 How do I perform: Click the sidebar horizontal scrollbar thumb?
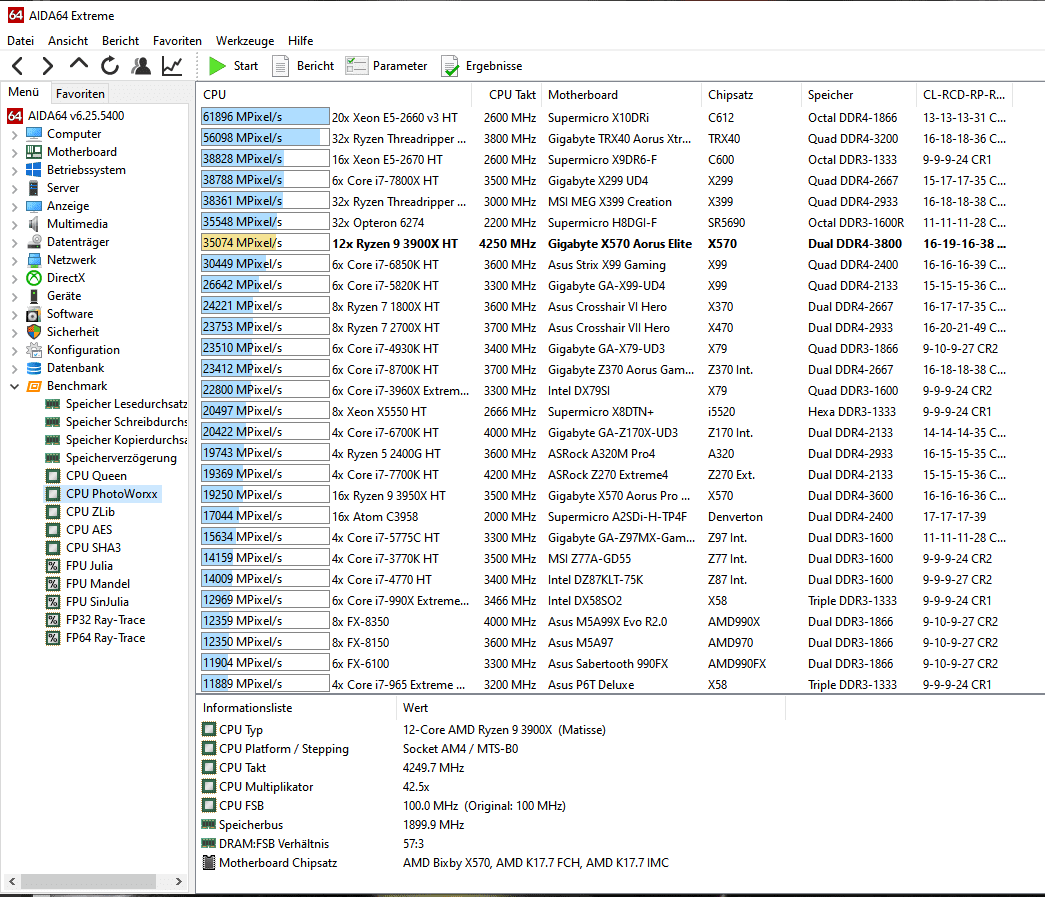pos(89,881)
